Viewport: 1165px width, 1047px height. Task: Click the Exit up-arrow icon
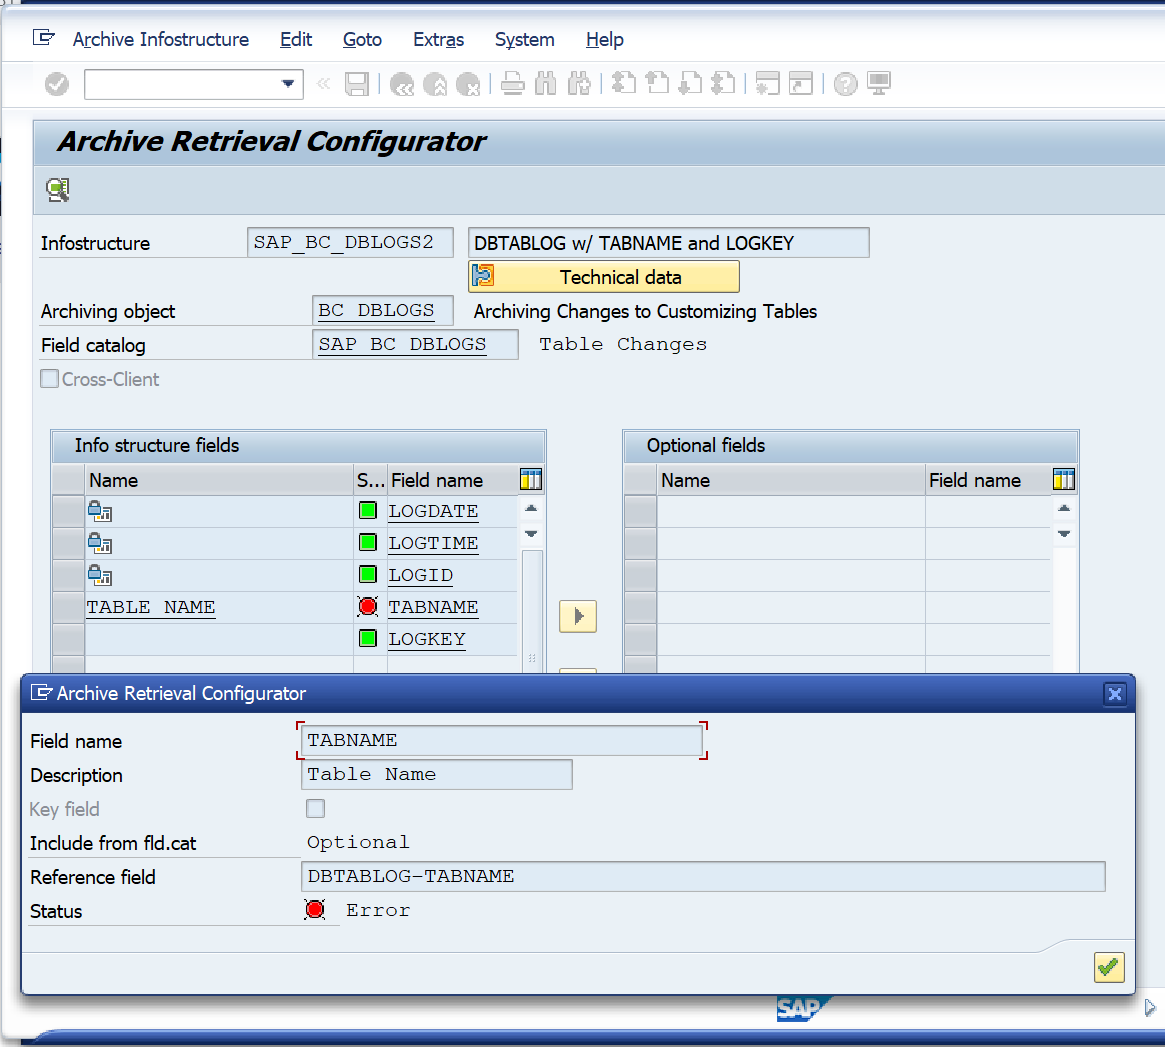coord(435,84)
